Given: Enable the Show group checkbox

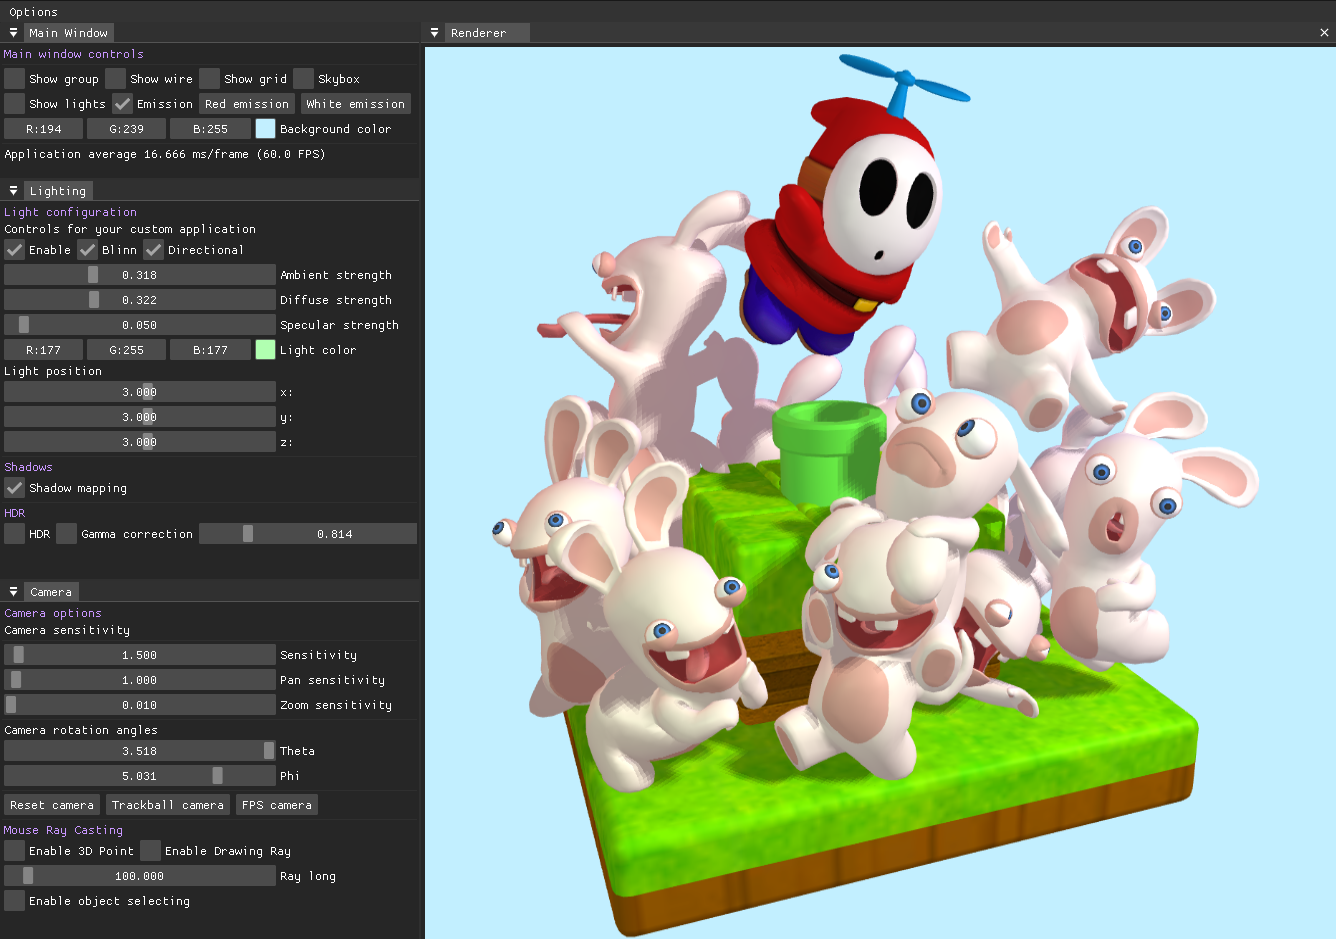Looking at the screenshot, I should point(14,79).
